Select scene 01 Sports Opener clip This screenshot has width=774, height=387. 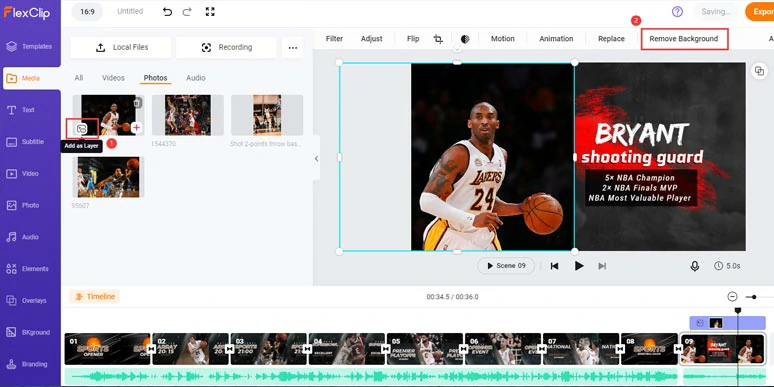coord(107,349)
